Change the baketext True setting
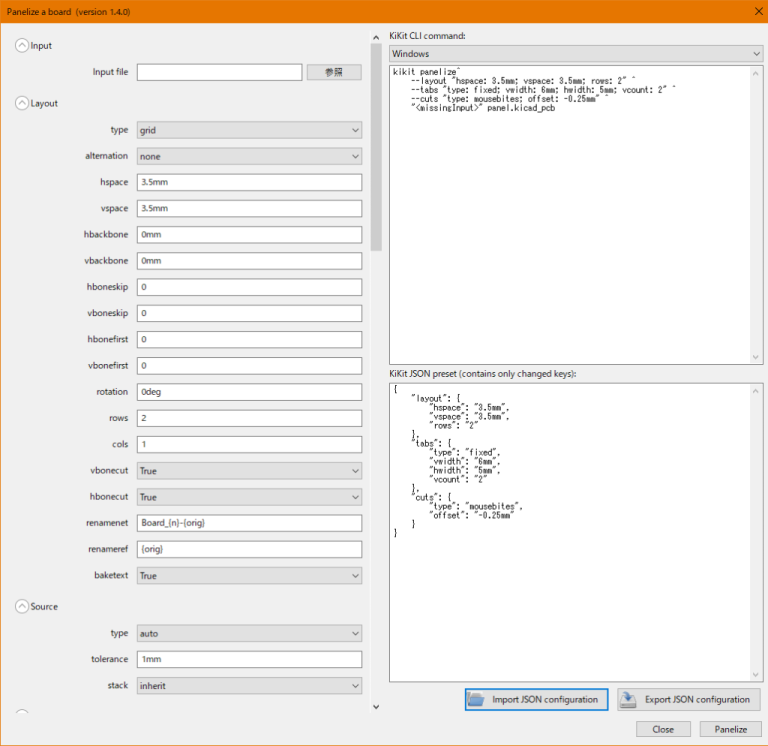Image resolution: width=768 pixels, height=746 pixels. tap(249, 576)
